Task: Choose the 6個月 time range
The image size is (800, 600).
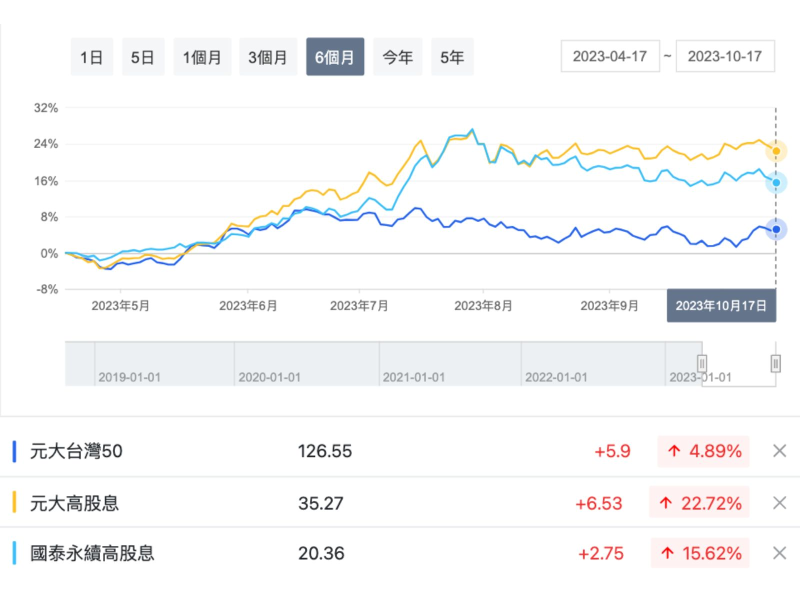Action: pos(335,57)
